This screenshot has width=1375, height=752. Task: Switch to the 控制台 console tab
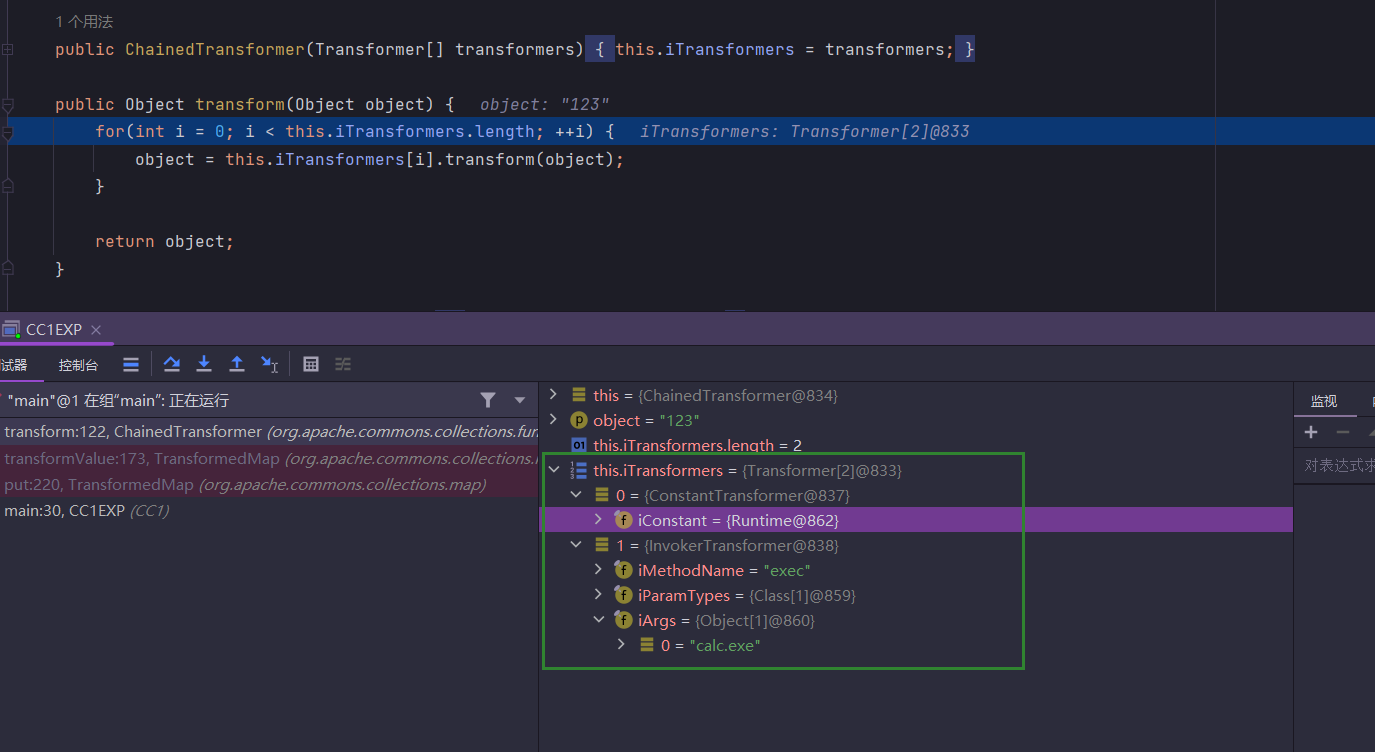tap(79, 365)
